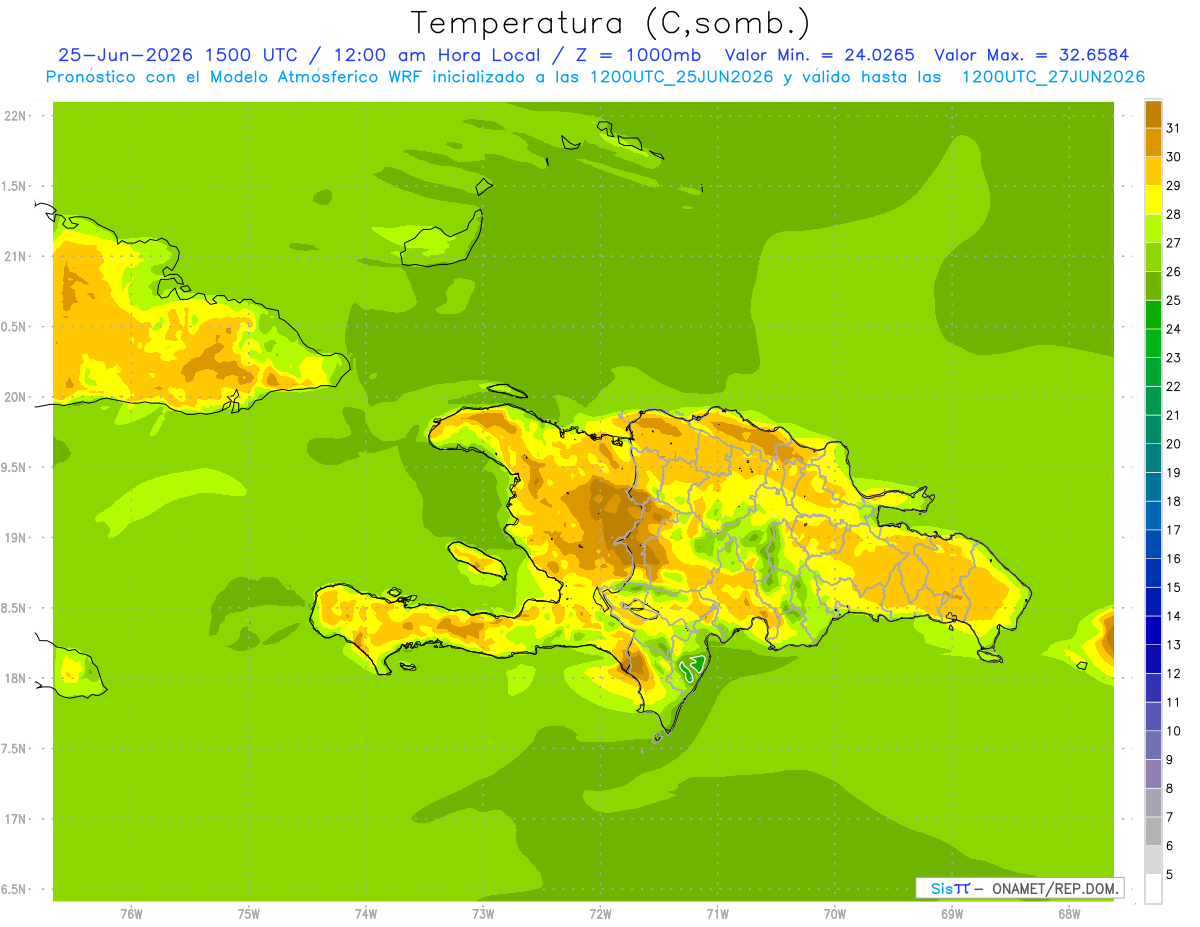The image size is (1200, 927).
Task: Click the colorbar scale label "14"
Action: pyautogui.click(x=1175, y=616)
